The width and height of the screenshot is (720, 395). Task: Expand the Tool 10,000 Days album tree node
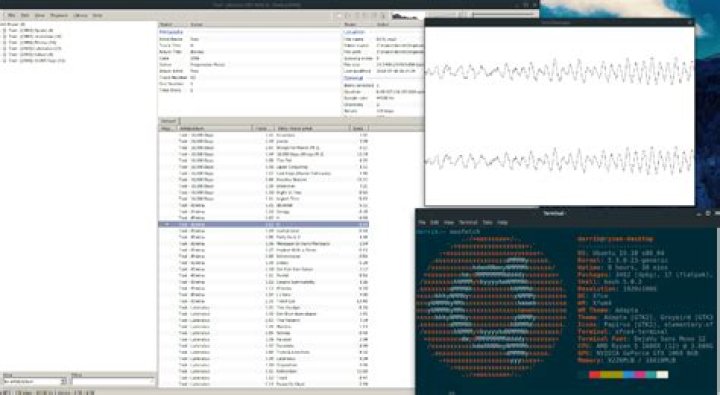pos(5,60)
